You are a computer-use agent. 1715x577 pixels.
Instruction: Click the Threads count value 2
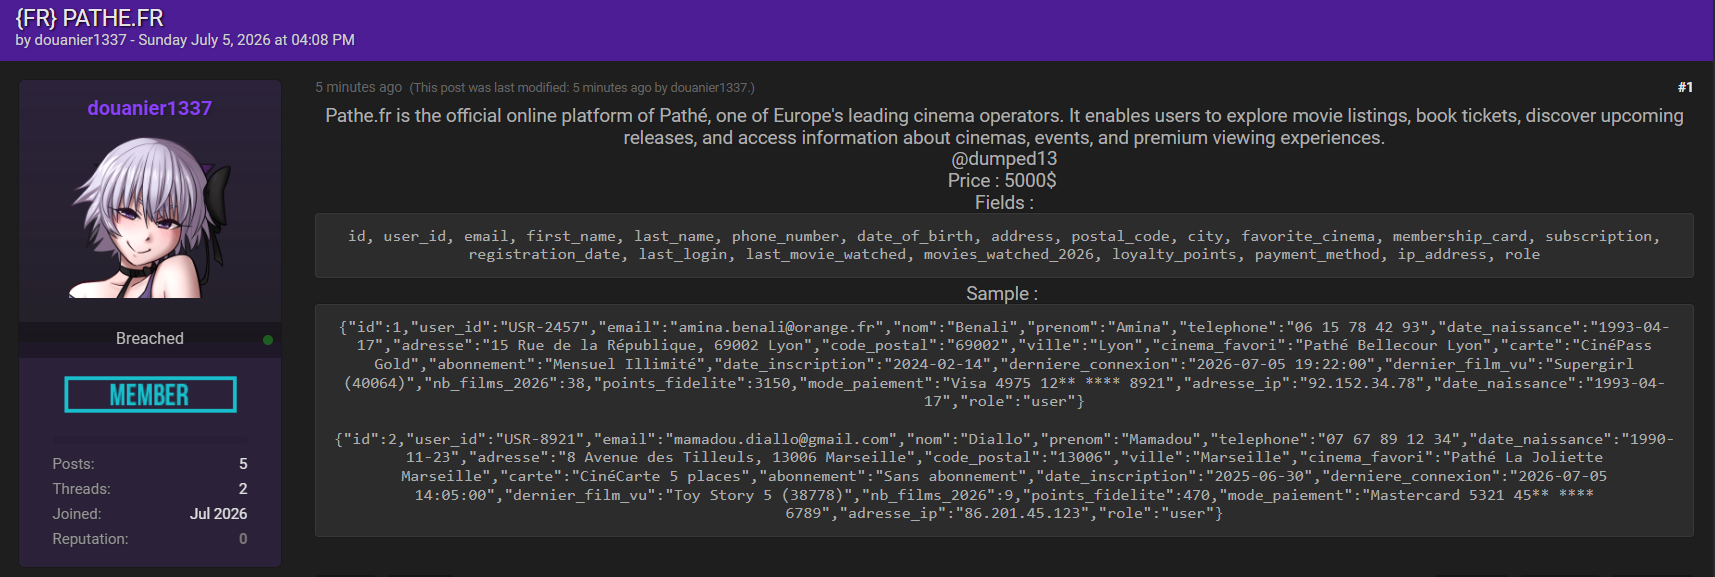pyautogui.click(x=243, y=489)
